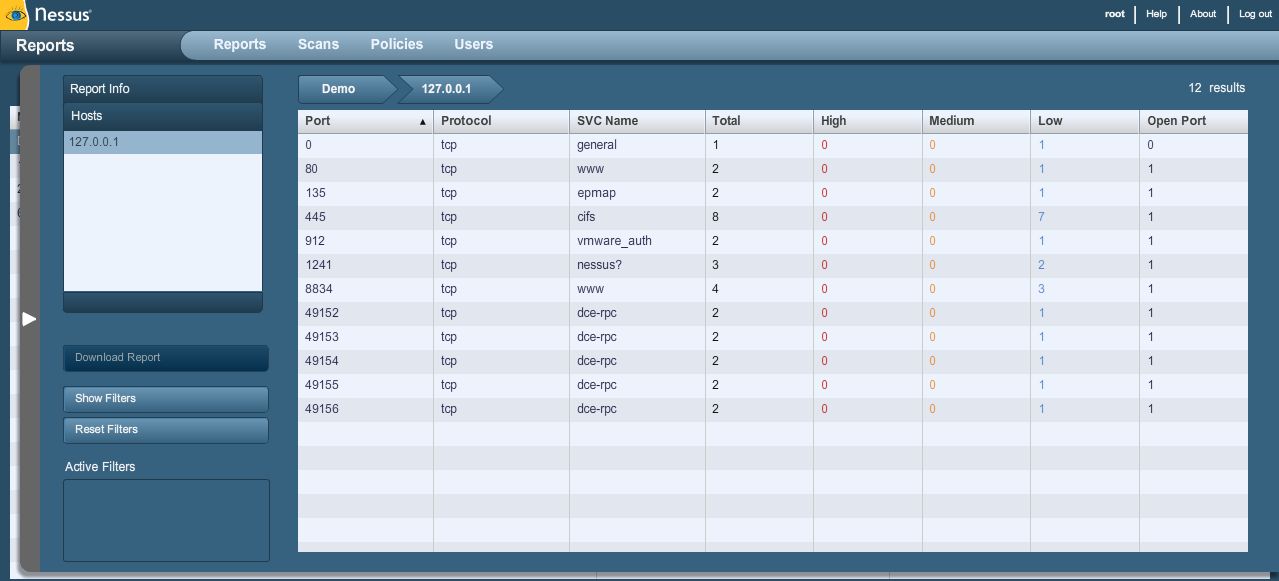Navigate back using the Demo breadcrumb
The height and width of the screenshot is (581, 1279).
click(337, 89)
